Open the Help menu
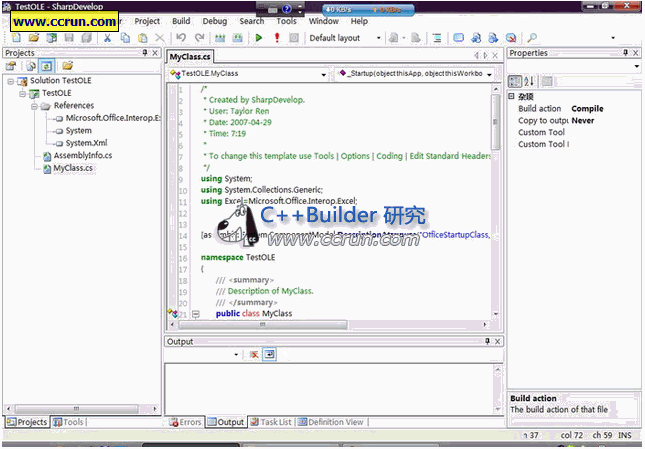 359,21
